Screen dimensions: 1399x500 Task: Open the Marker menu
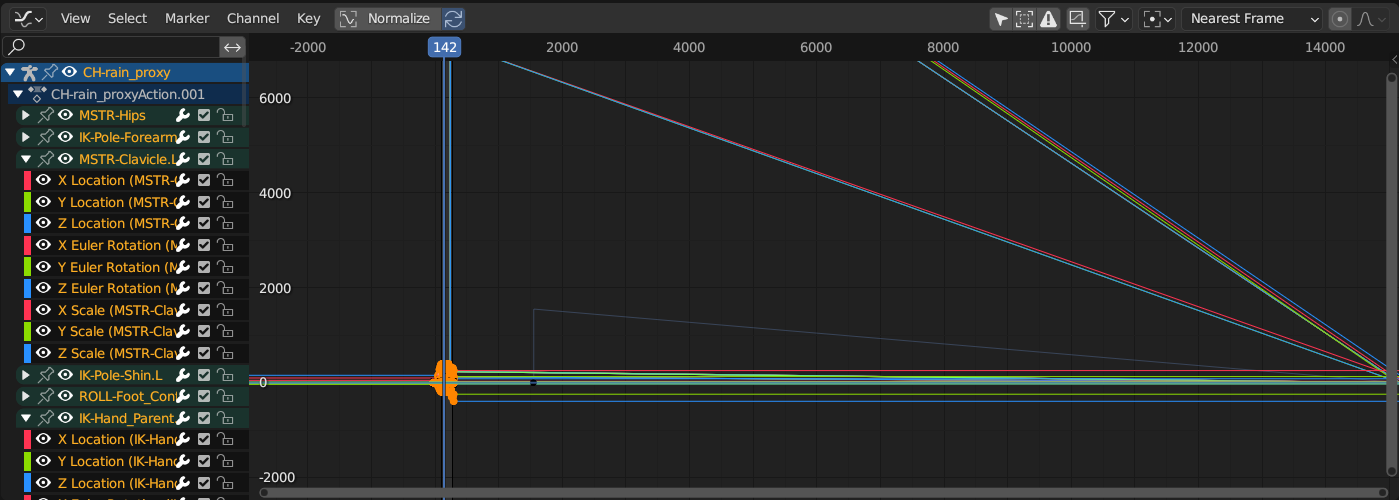(x=187, y=18)
